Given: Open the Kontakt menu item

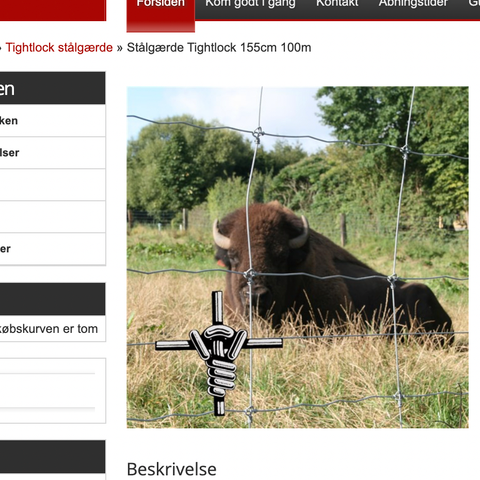Looking at the screenshot, I should (x=337, y=4).
